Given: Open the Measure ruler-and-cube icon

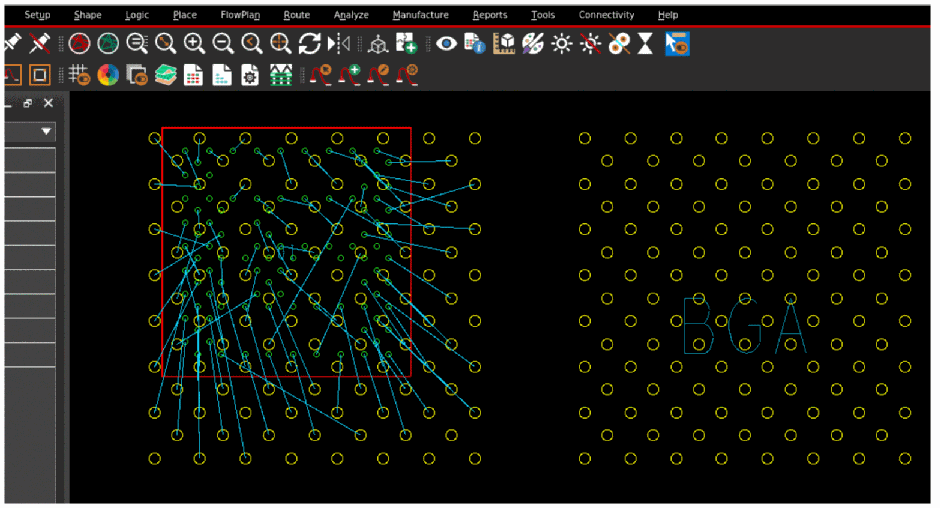Looking at the screenshot, I should click(x=504, y=43).
